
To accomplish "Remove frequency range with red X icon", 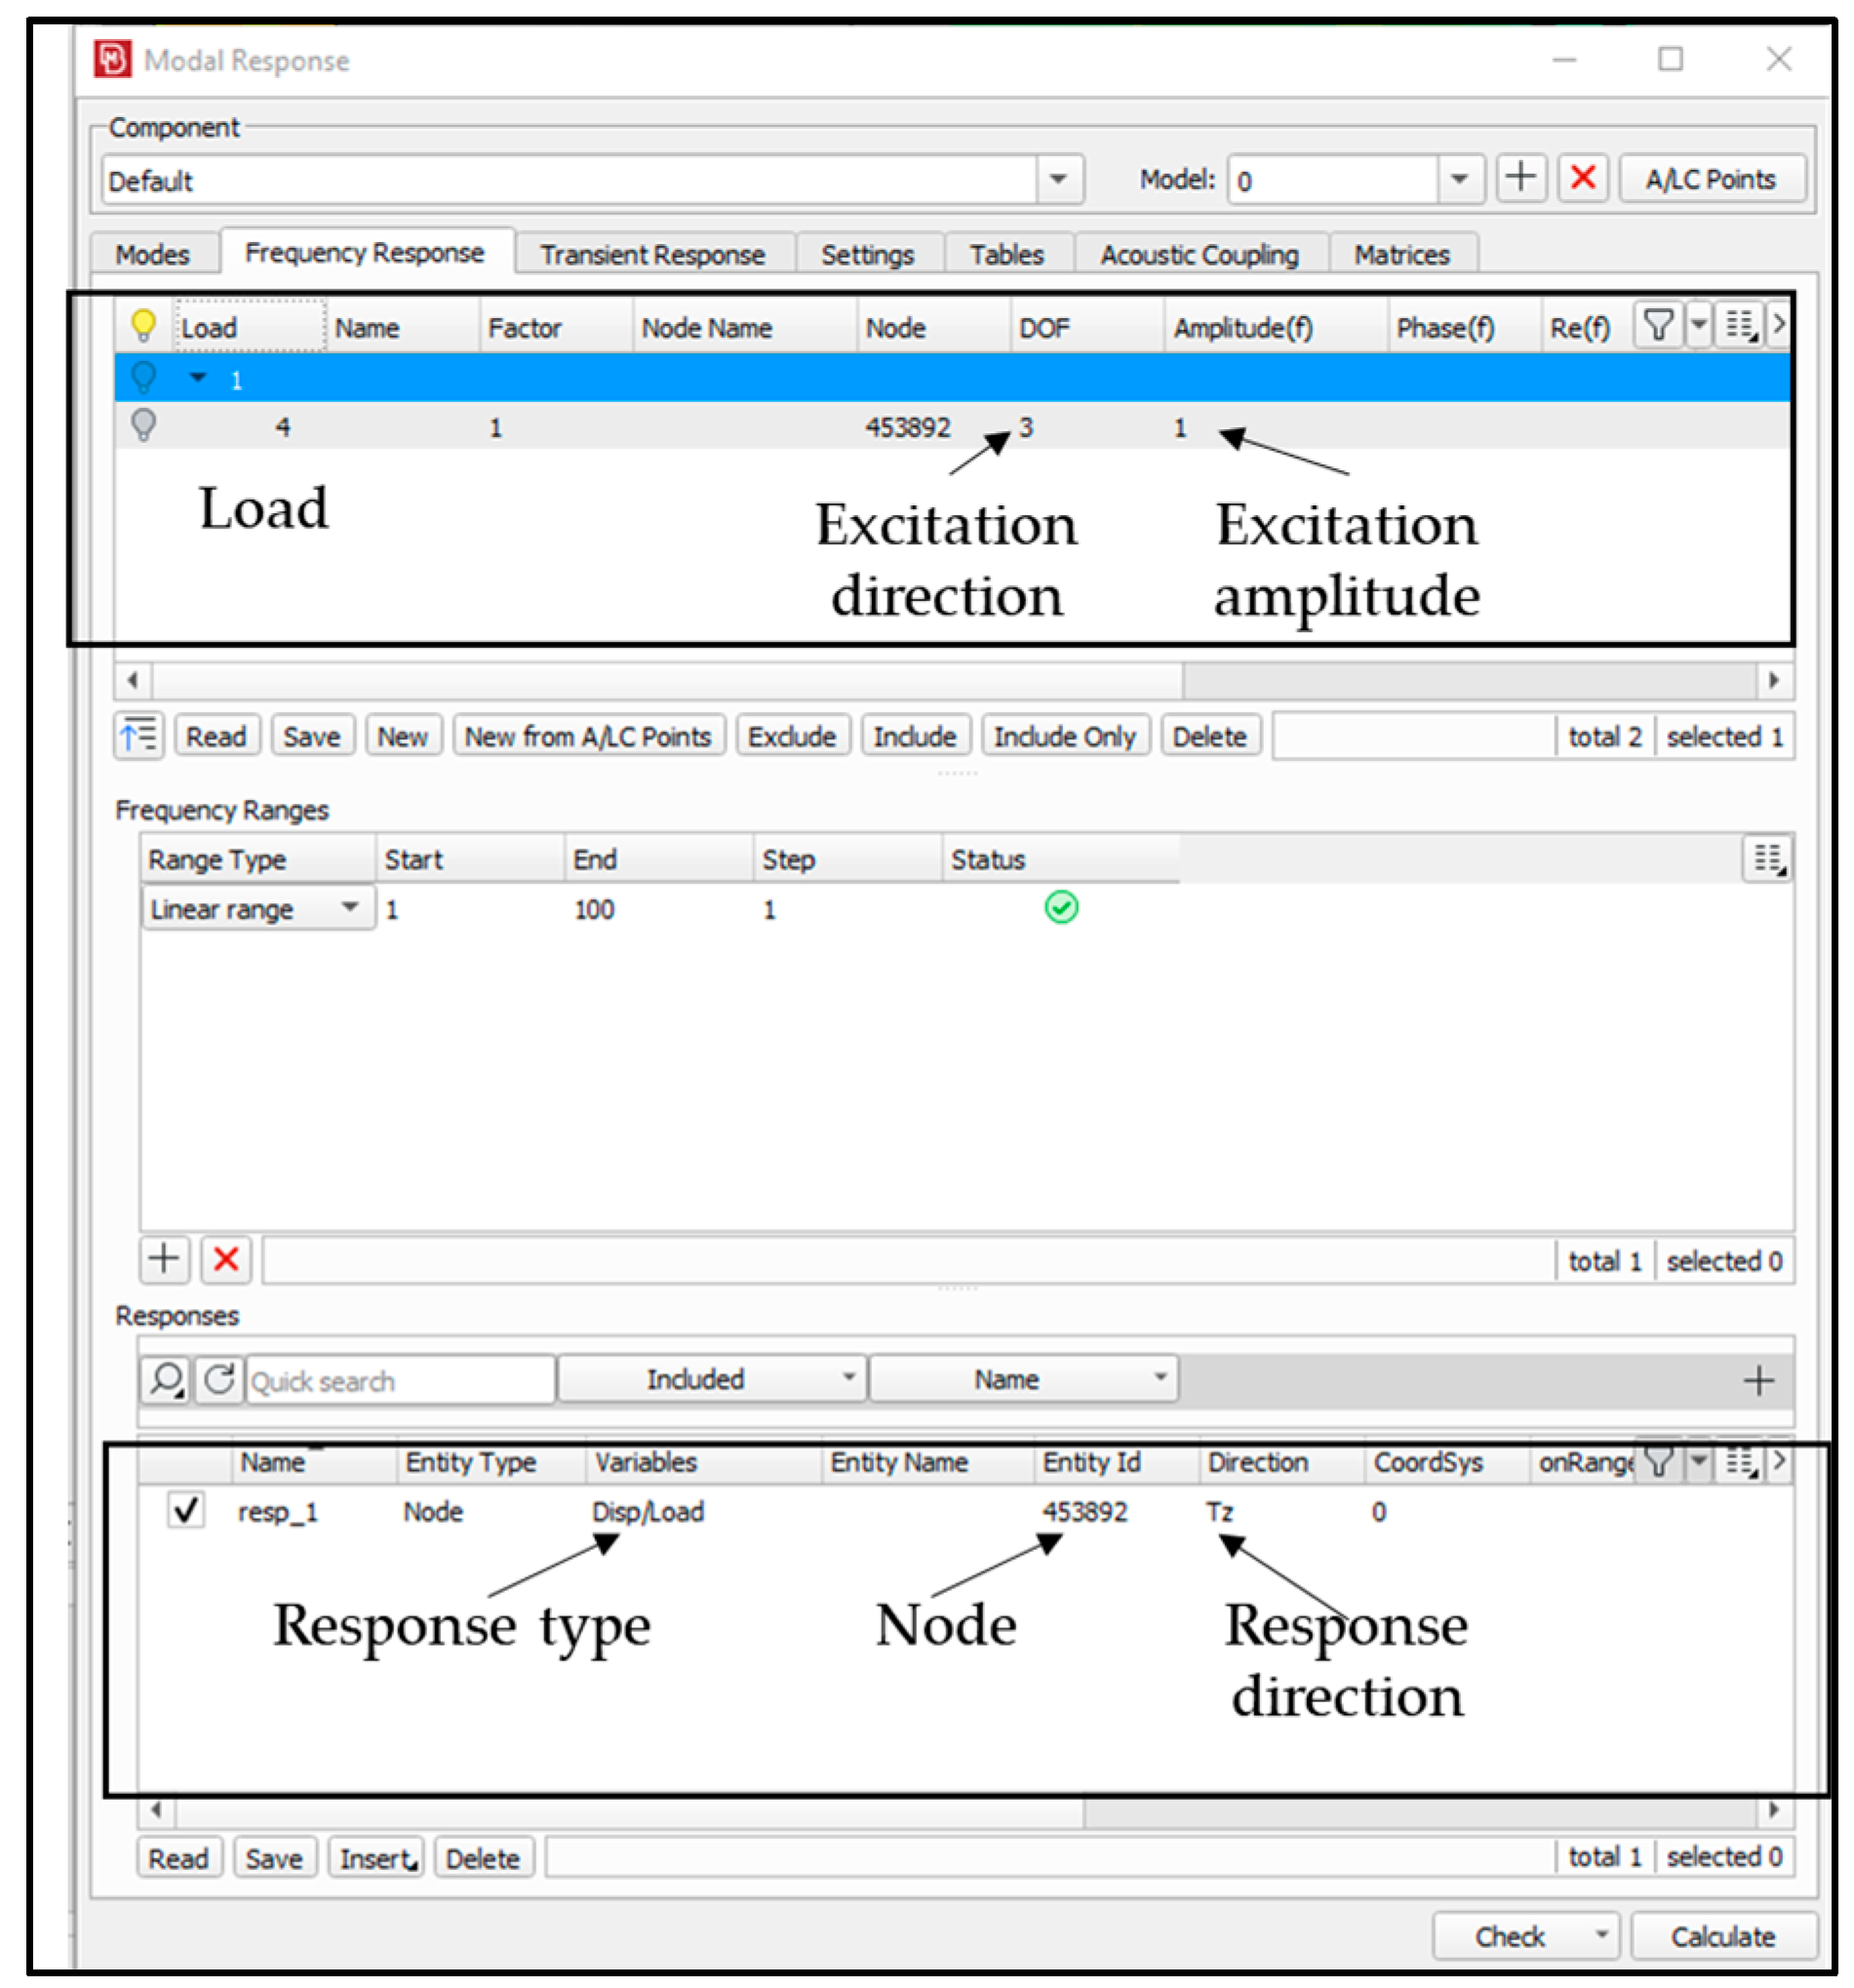I will coord(226,1258).
